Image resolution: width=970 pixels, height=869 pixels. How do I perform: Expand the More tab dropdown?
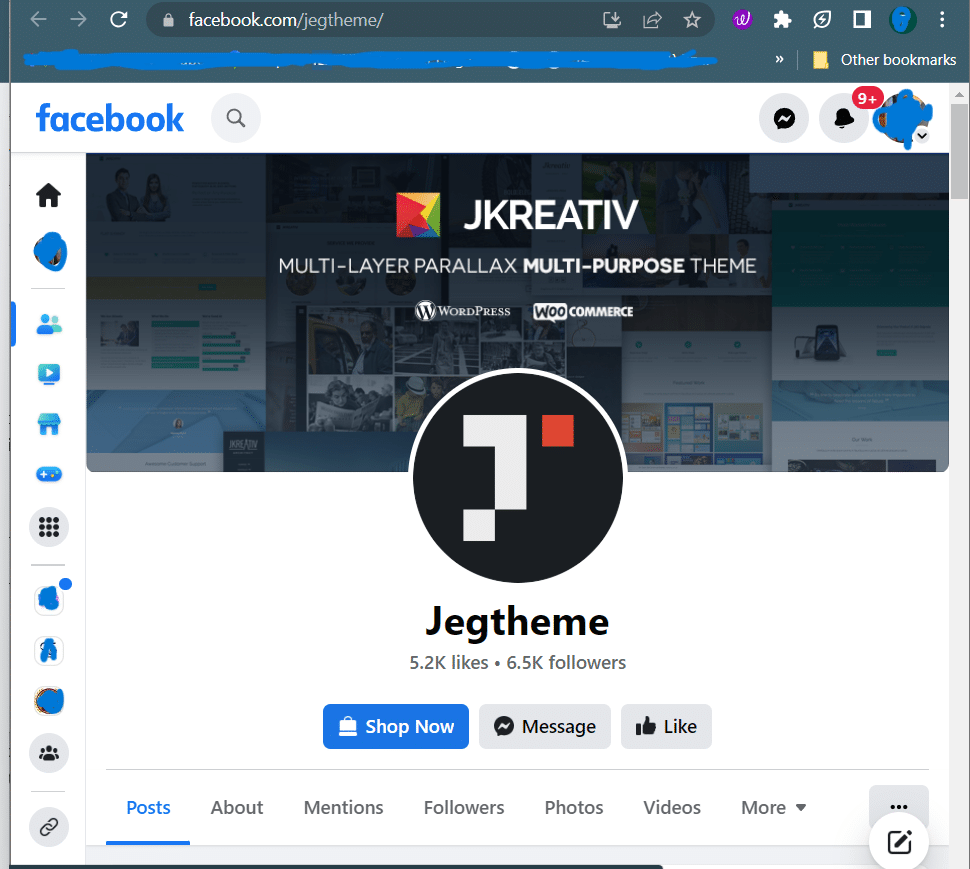click(773, 808)
